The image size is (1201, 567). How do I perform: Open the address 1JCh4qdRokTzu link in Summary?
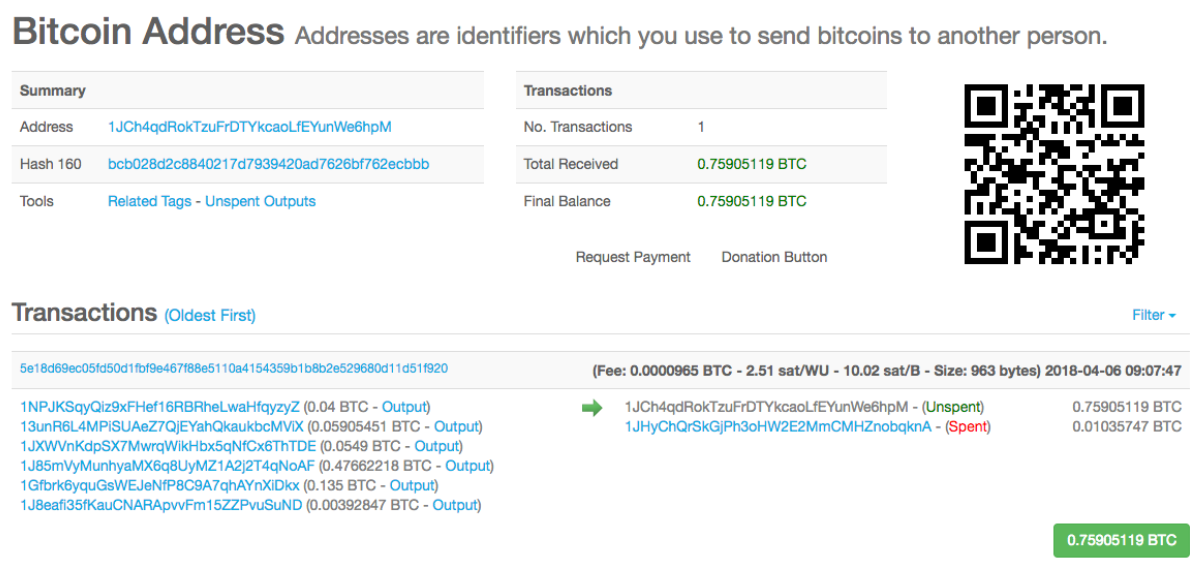coord(249,127)
